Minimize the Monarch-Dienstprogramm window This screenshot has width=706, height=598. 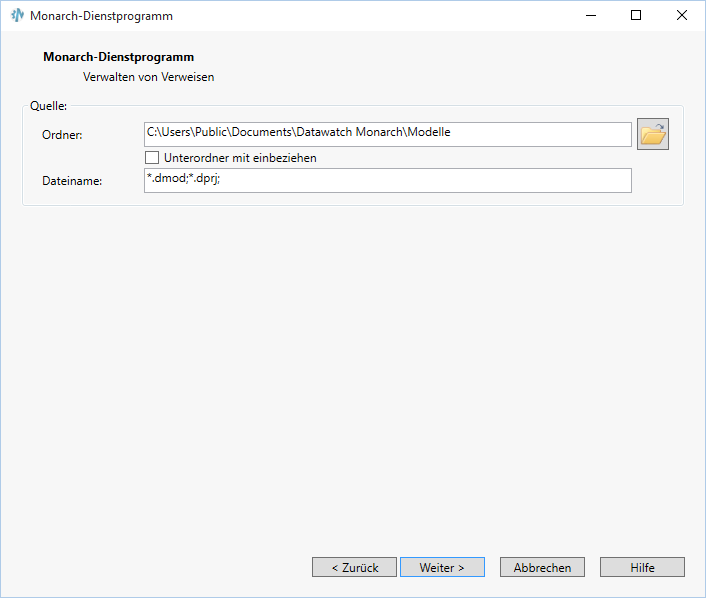591,15
